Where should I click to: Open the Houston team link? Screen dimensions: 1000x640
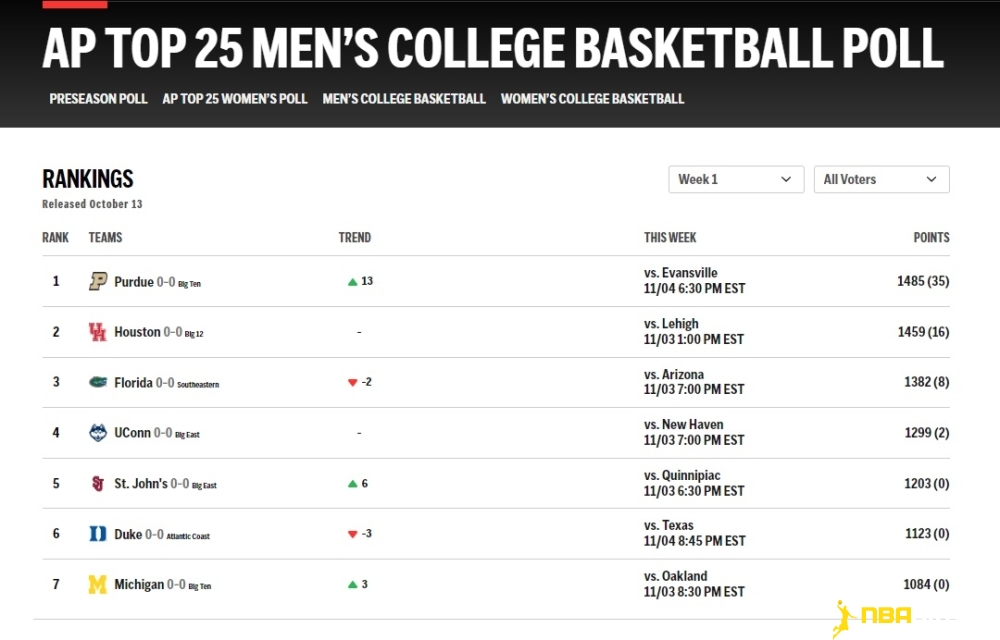tap(137, 332)
